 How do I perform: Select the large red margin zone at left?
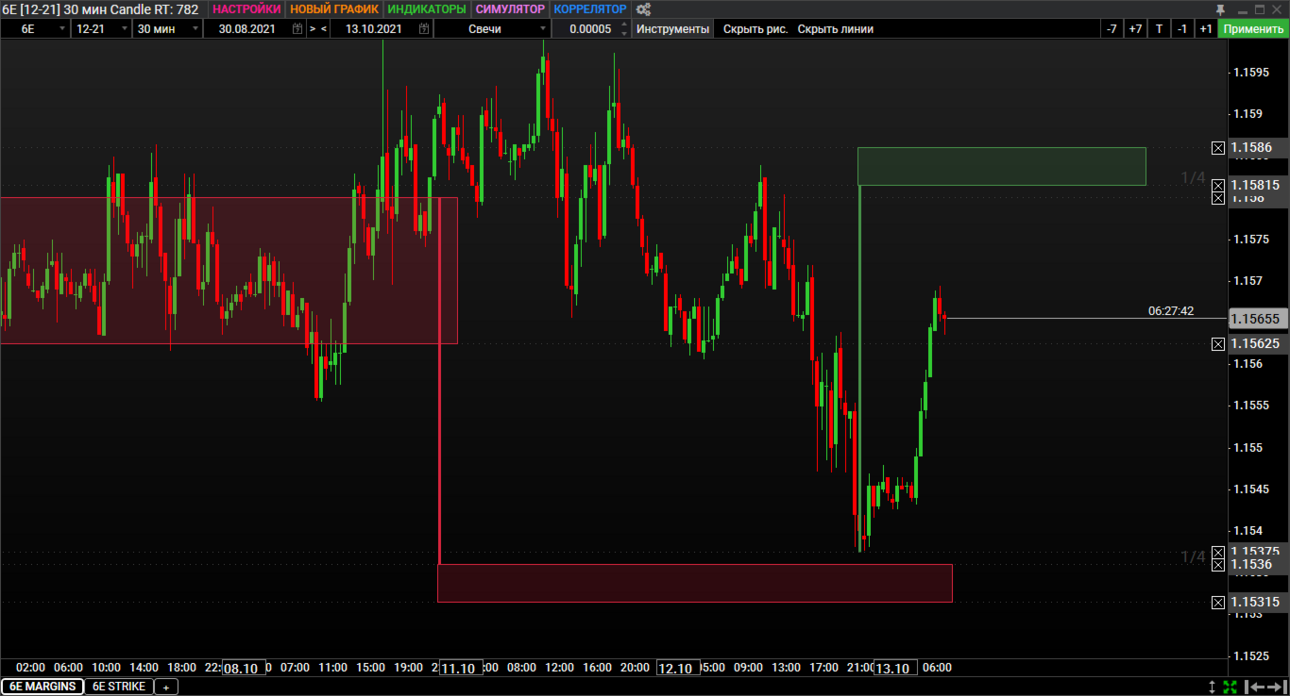(x=228, y=270)
